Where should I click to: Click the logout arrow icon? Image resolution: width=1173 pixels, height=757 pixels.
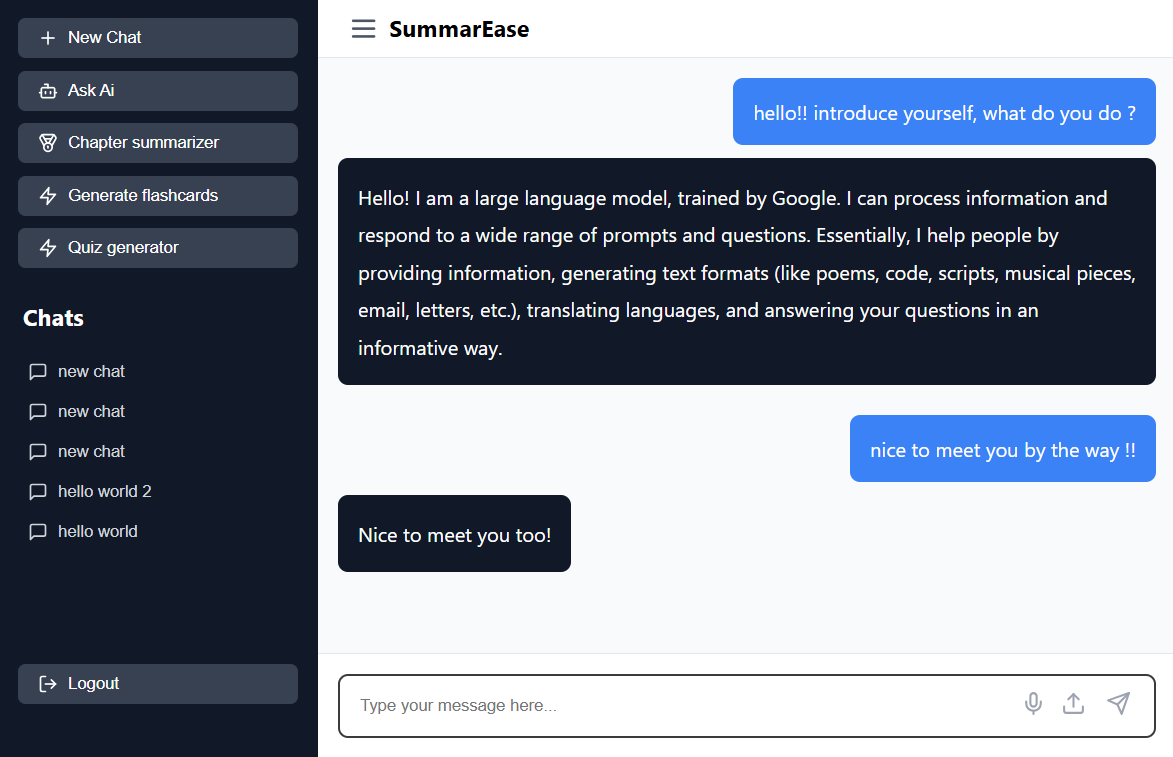click(x=48, y=684)
